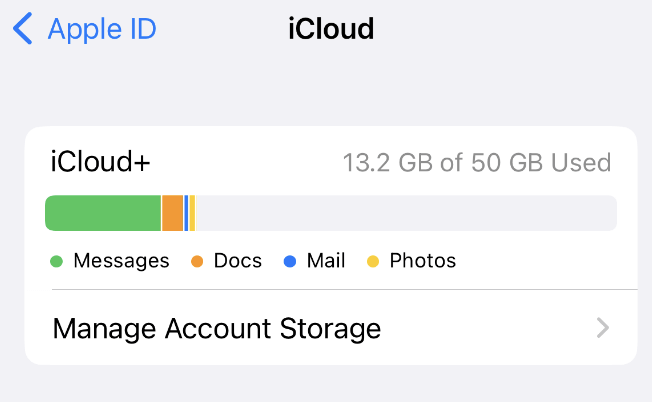Viewport: 652px width, 402px height.
Task: Click green Messages segment in storage bar
Action: (103, 213)
